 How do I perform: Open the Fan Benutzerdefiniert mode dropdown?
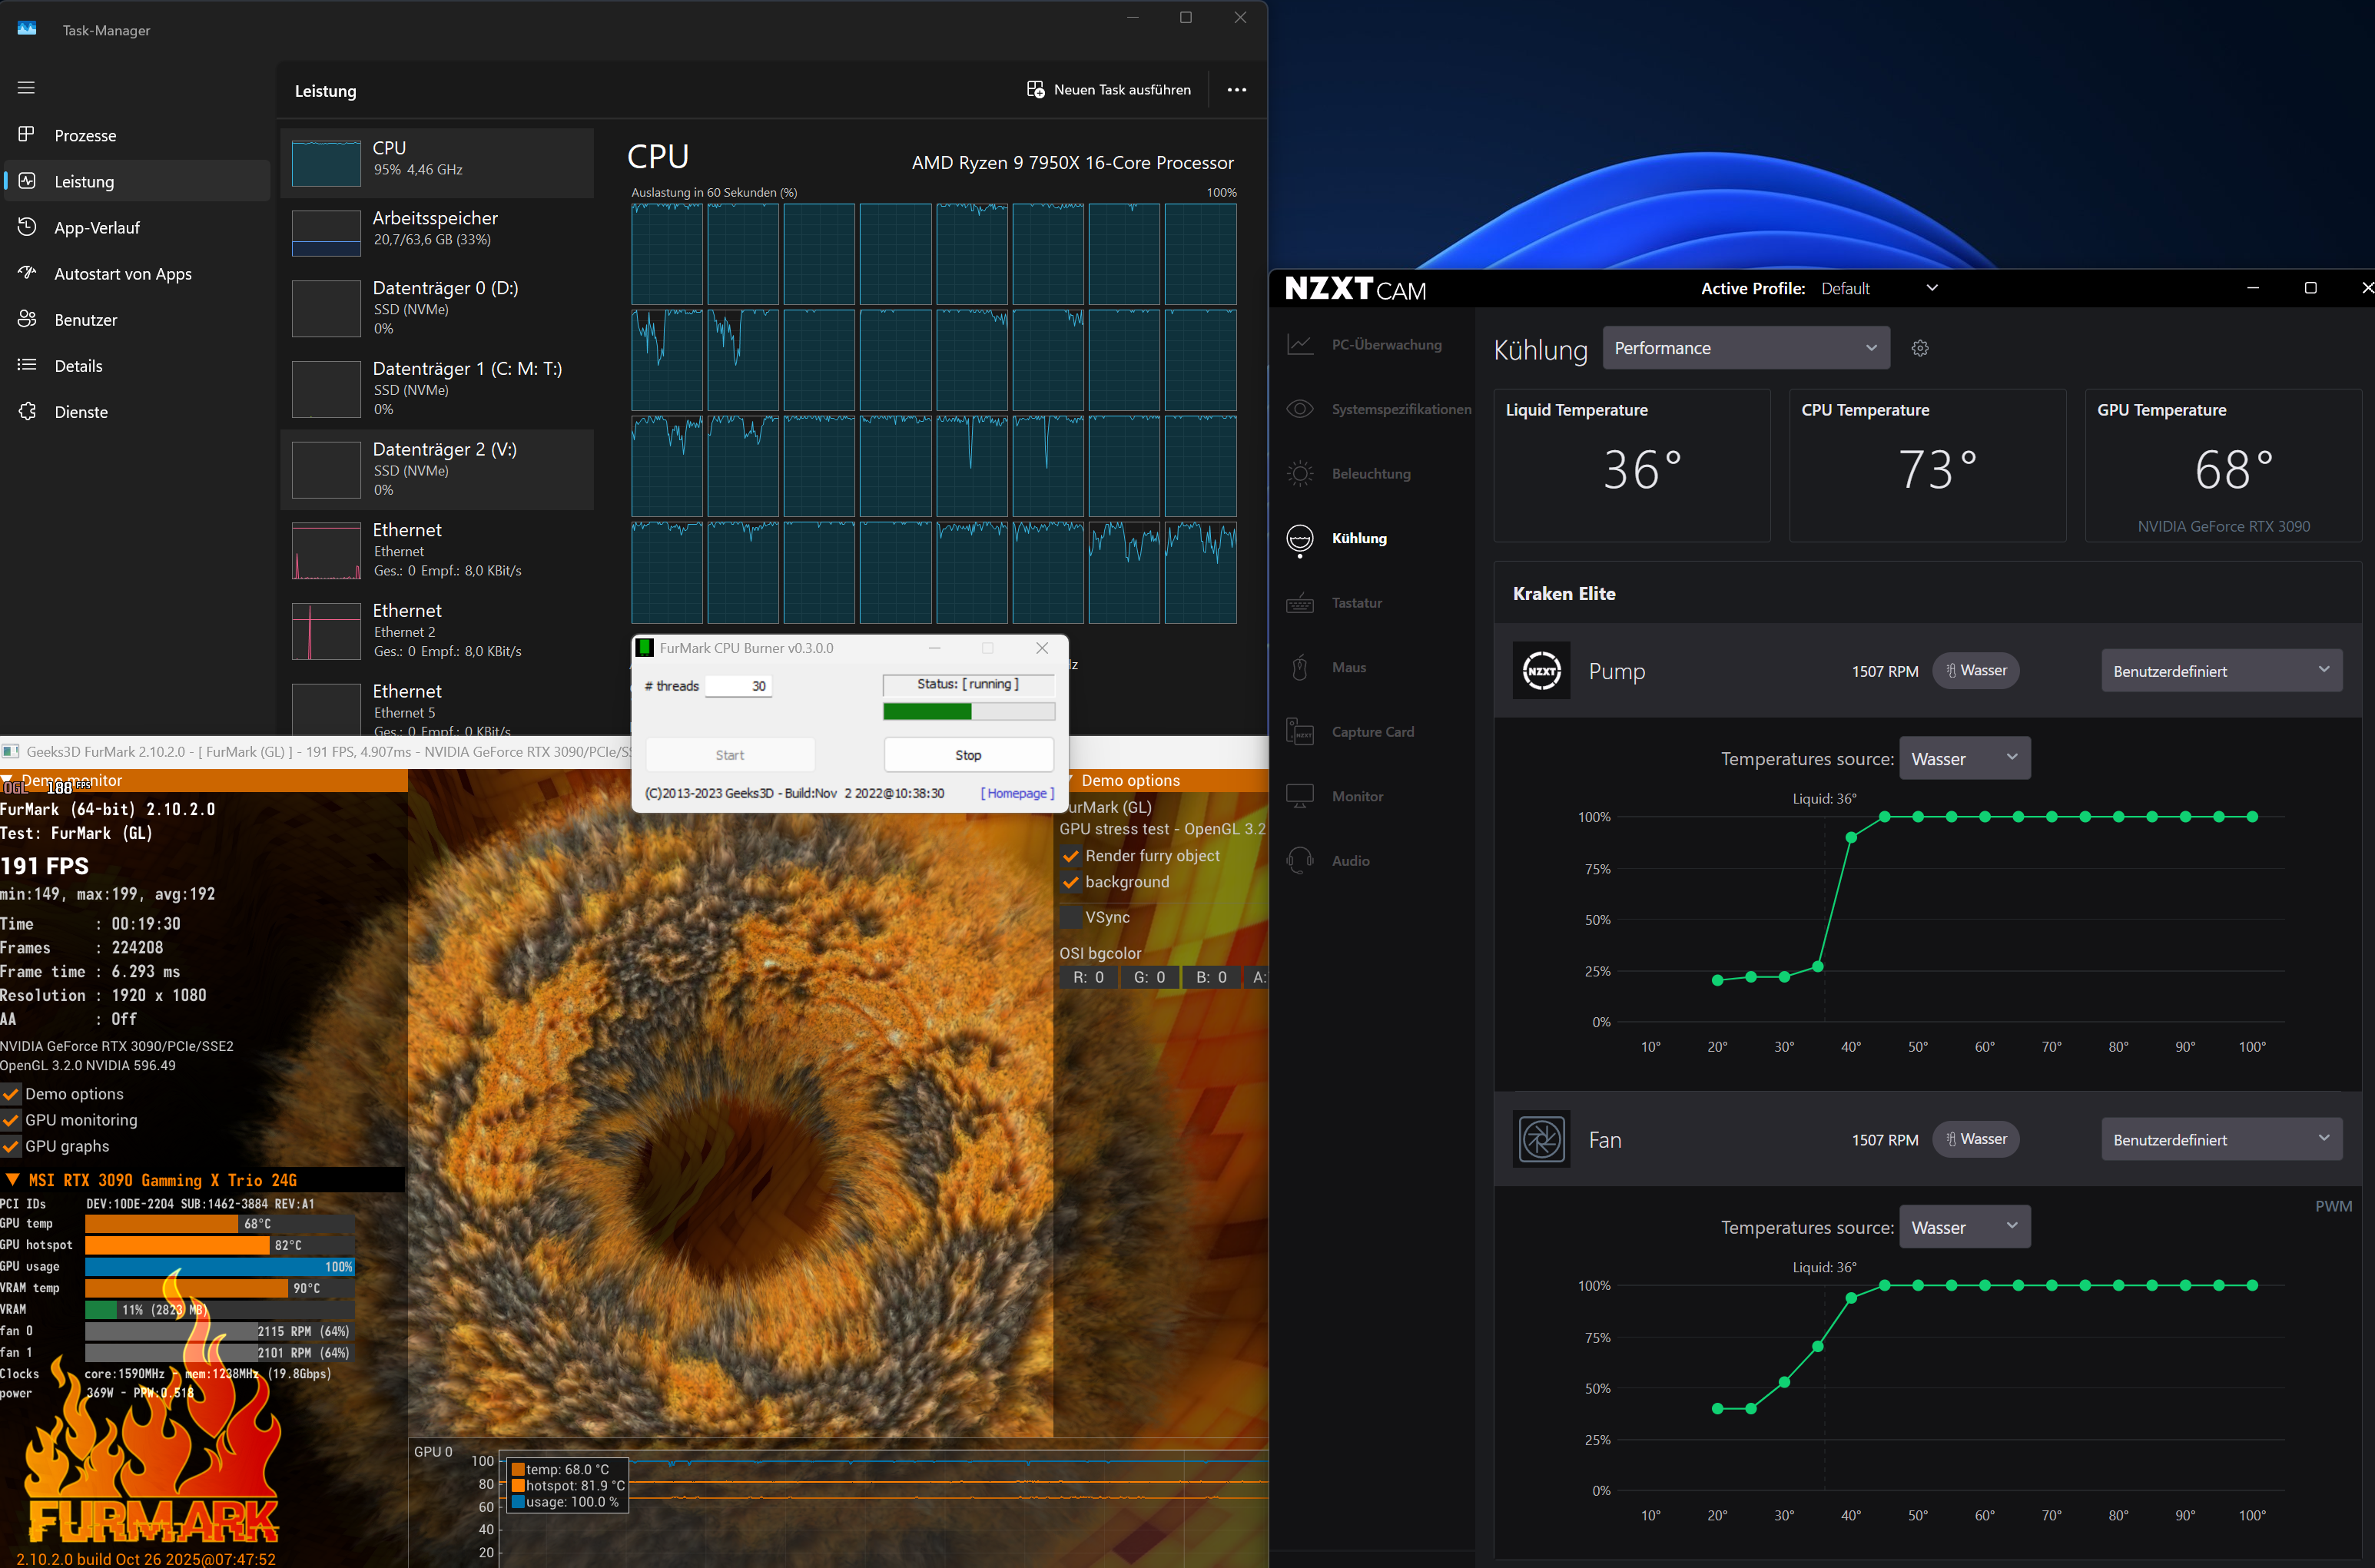2221,1139
